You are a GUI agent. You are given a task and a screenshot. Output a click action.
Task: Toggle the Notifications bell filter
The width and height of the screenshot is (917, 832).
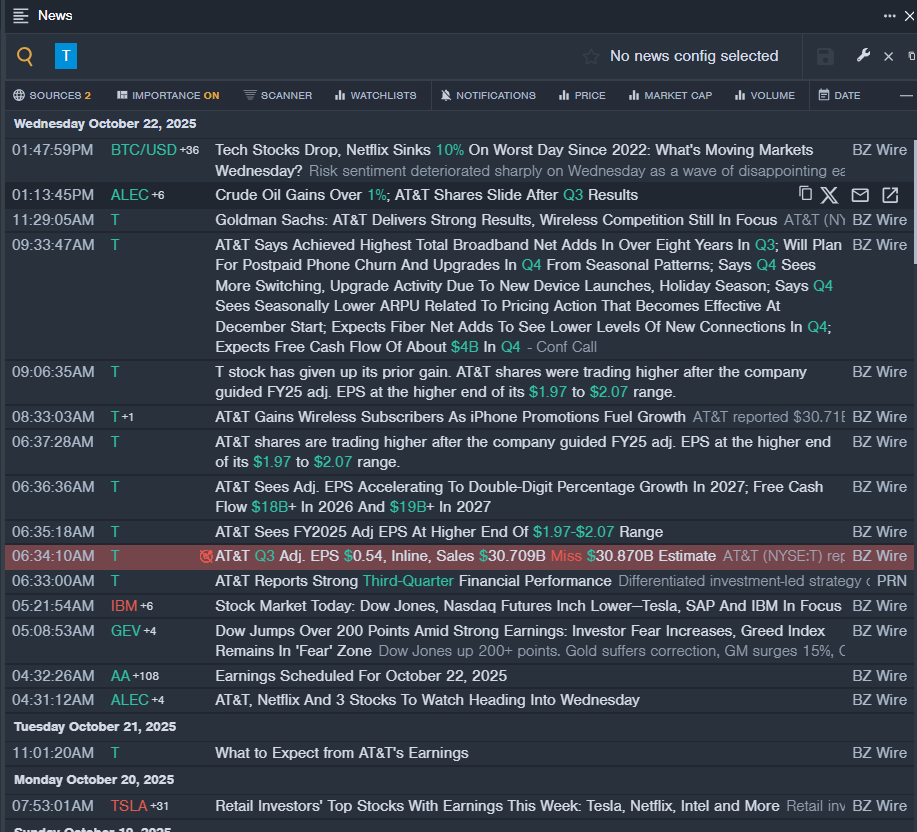pyautogui.click(x=489, y=96)
